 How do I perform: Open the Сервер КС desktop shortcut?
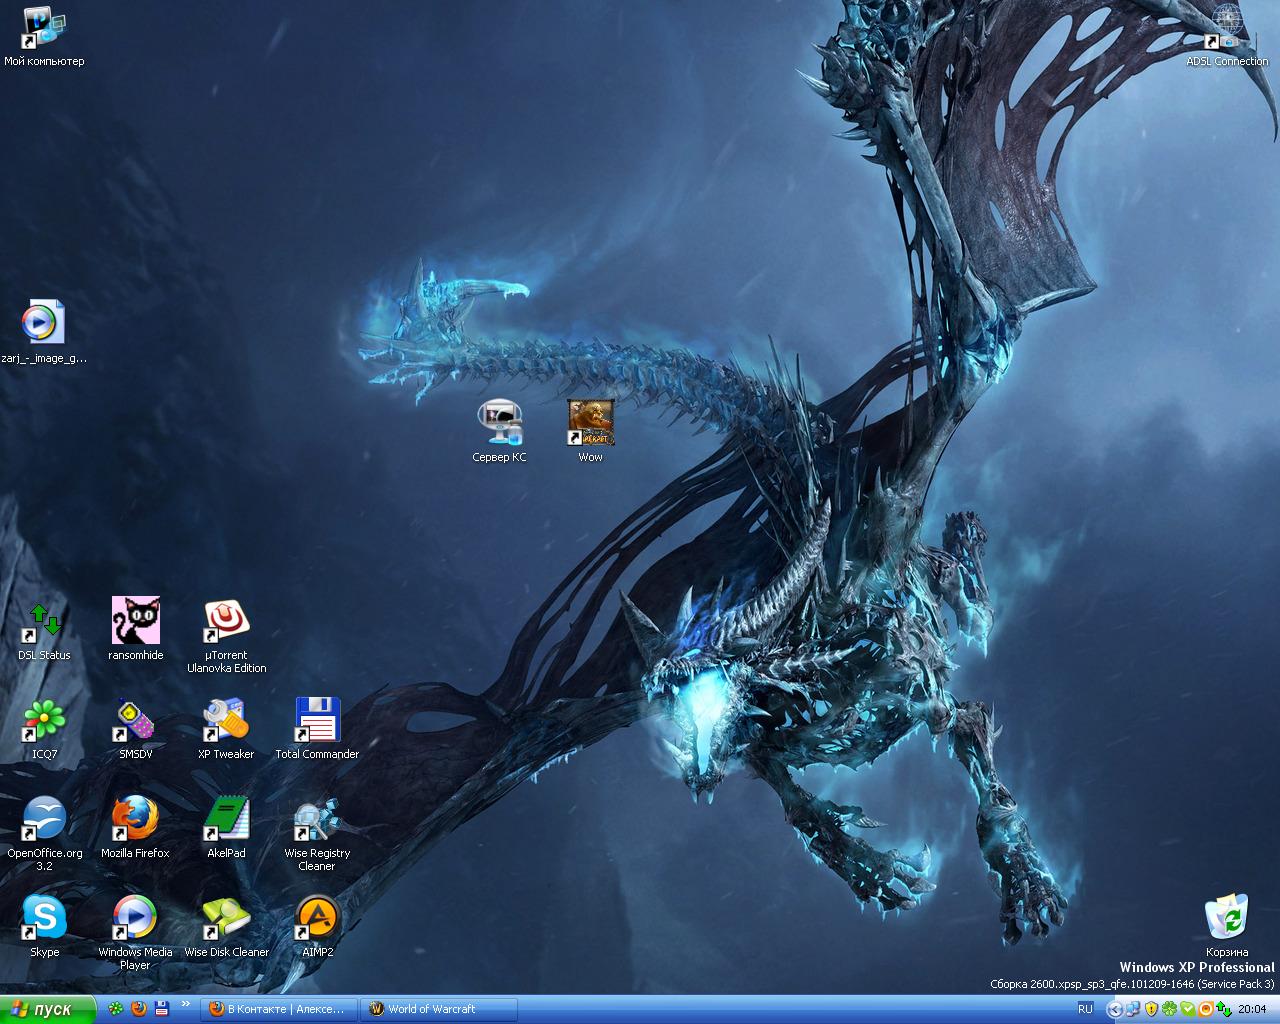tap(499, 423)
